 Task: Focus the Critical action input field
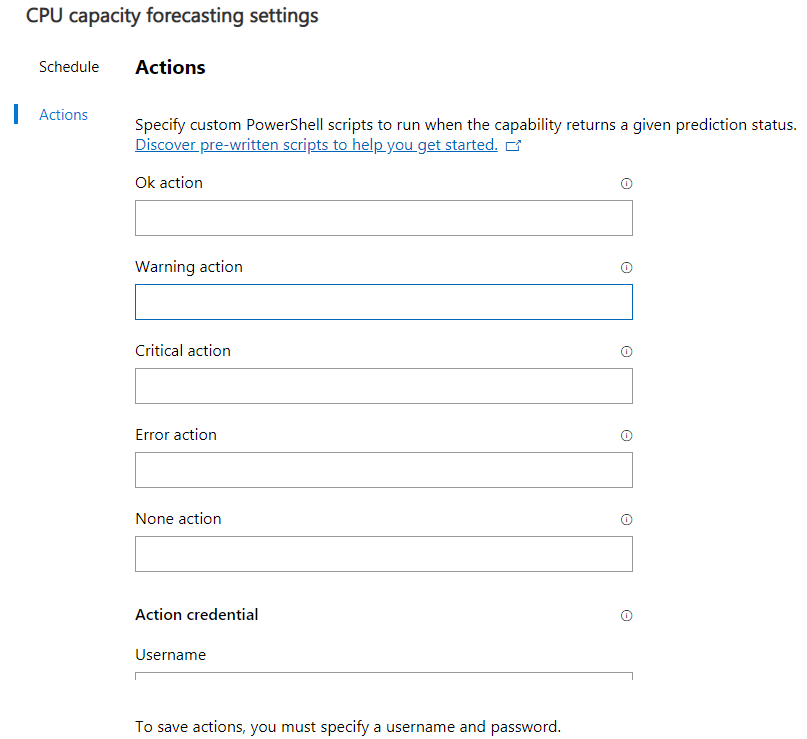383,386
